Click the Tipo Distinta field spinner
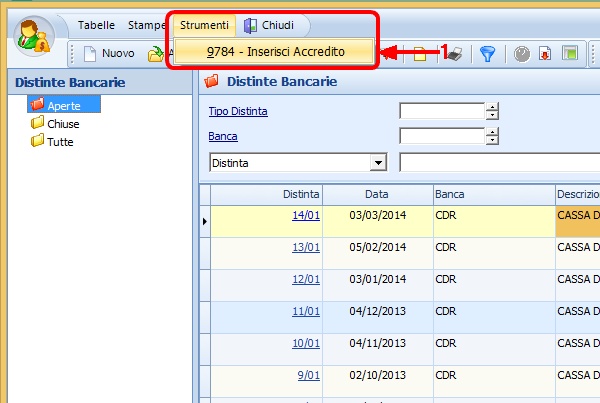The width and height of the screenshot is (600, 403). pyautogui.click(x=491, y=111)
